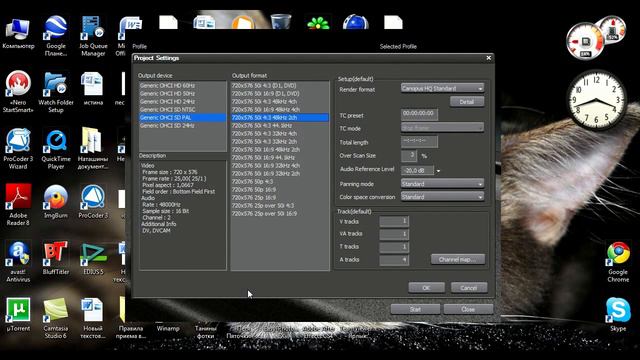
Task: Select format 720x576 50i 4:3 32kHz 2ch
Action: coord(280,142)
